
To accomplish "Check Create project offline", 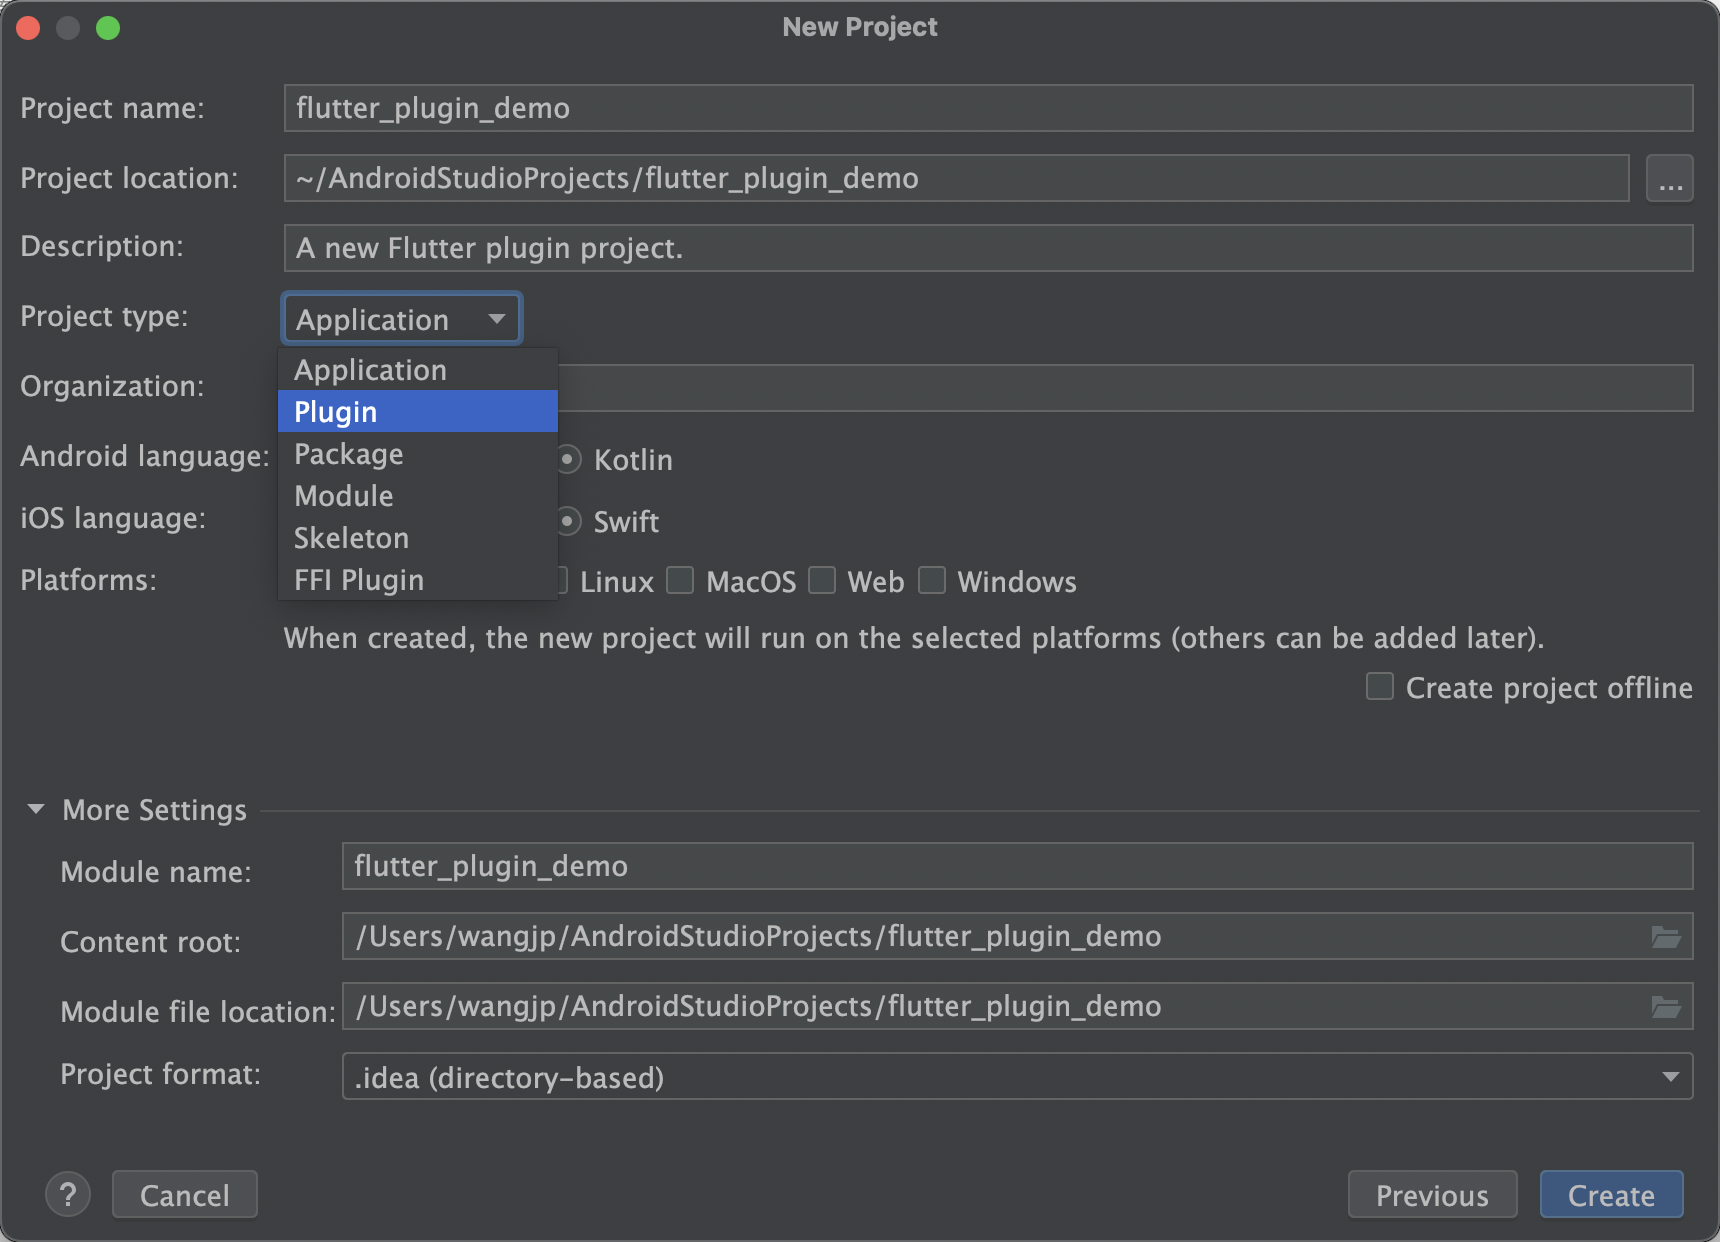I will (x=1379, y=687).
